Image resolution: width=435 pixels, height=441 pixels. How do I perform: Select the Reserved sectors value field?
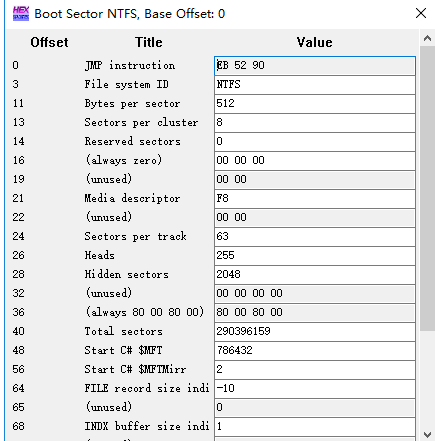(315, 142)
